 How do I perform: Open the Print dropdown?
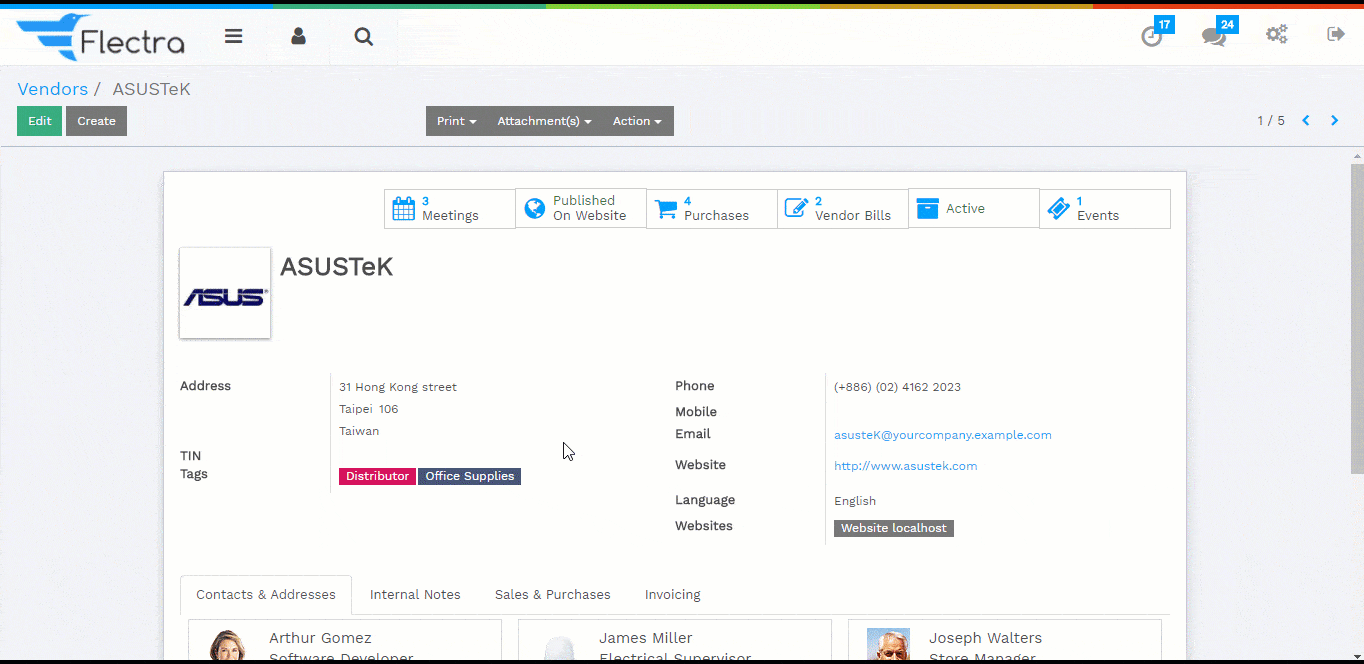pos(456,120)
